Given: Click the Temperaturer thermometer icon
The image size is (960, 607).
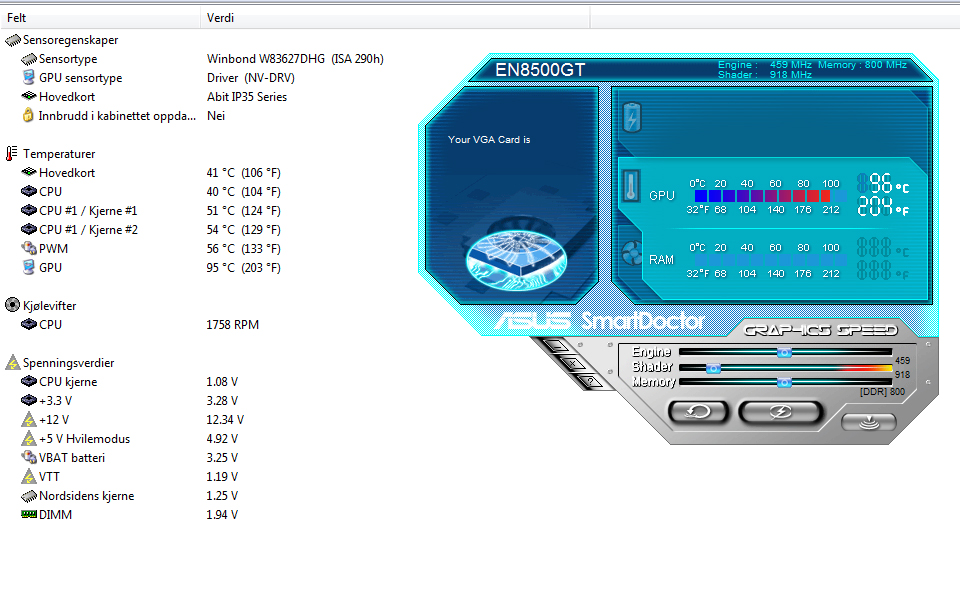Looking at the screenshot, I should tap(12, 154).
